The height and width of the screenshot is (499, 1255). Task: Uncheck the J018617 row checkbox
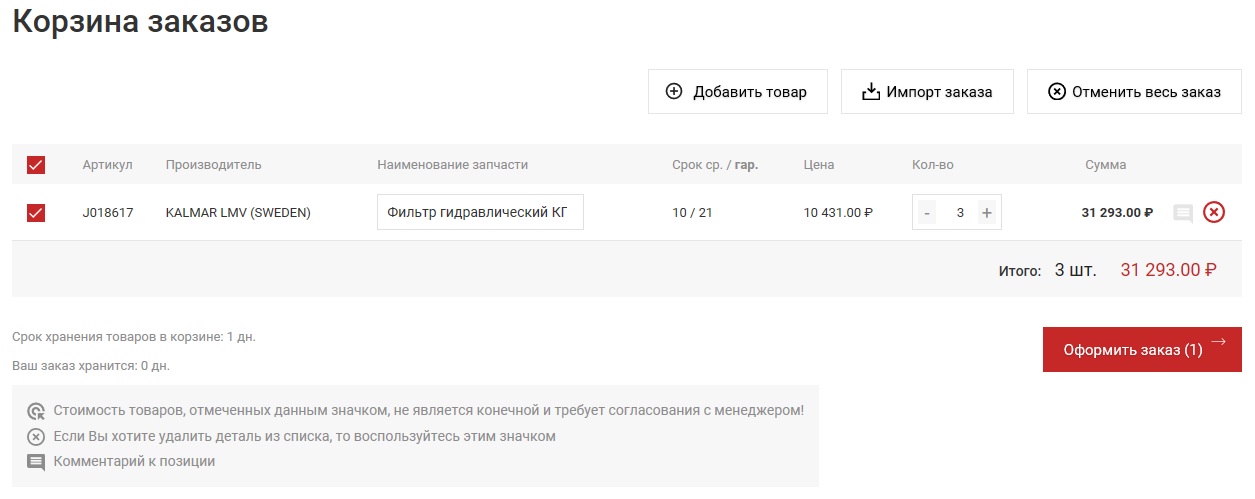point(36,212)
